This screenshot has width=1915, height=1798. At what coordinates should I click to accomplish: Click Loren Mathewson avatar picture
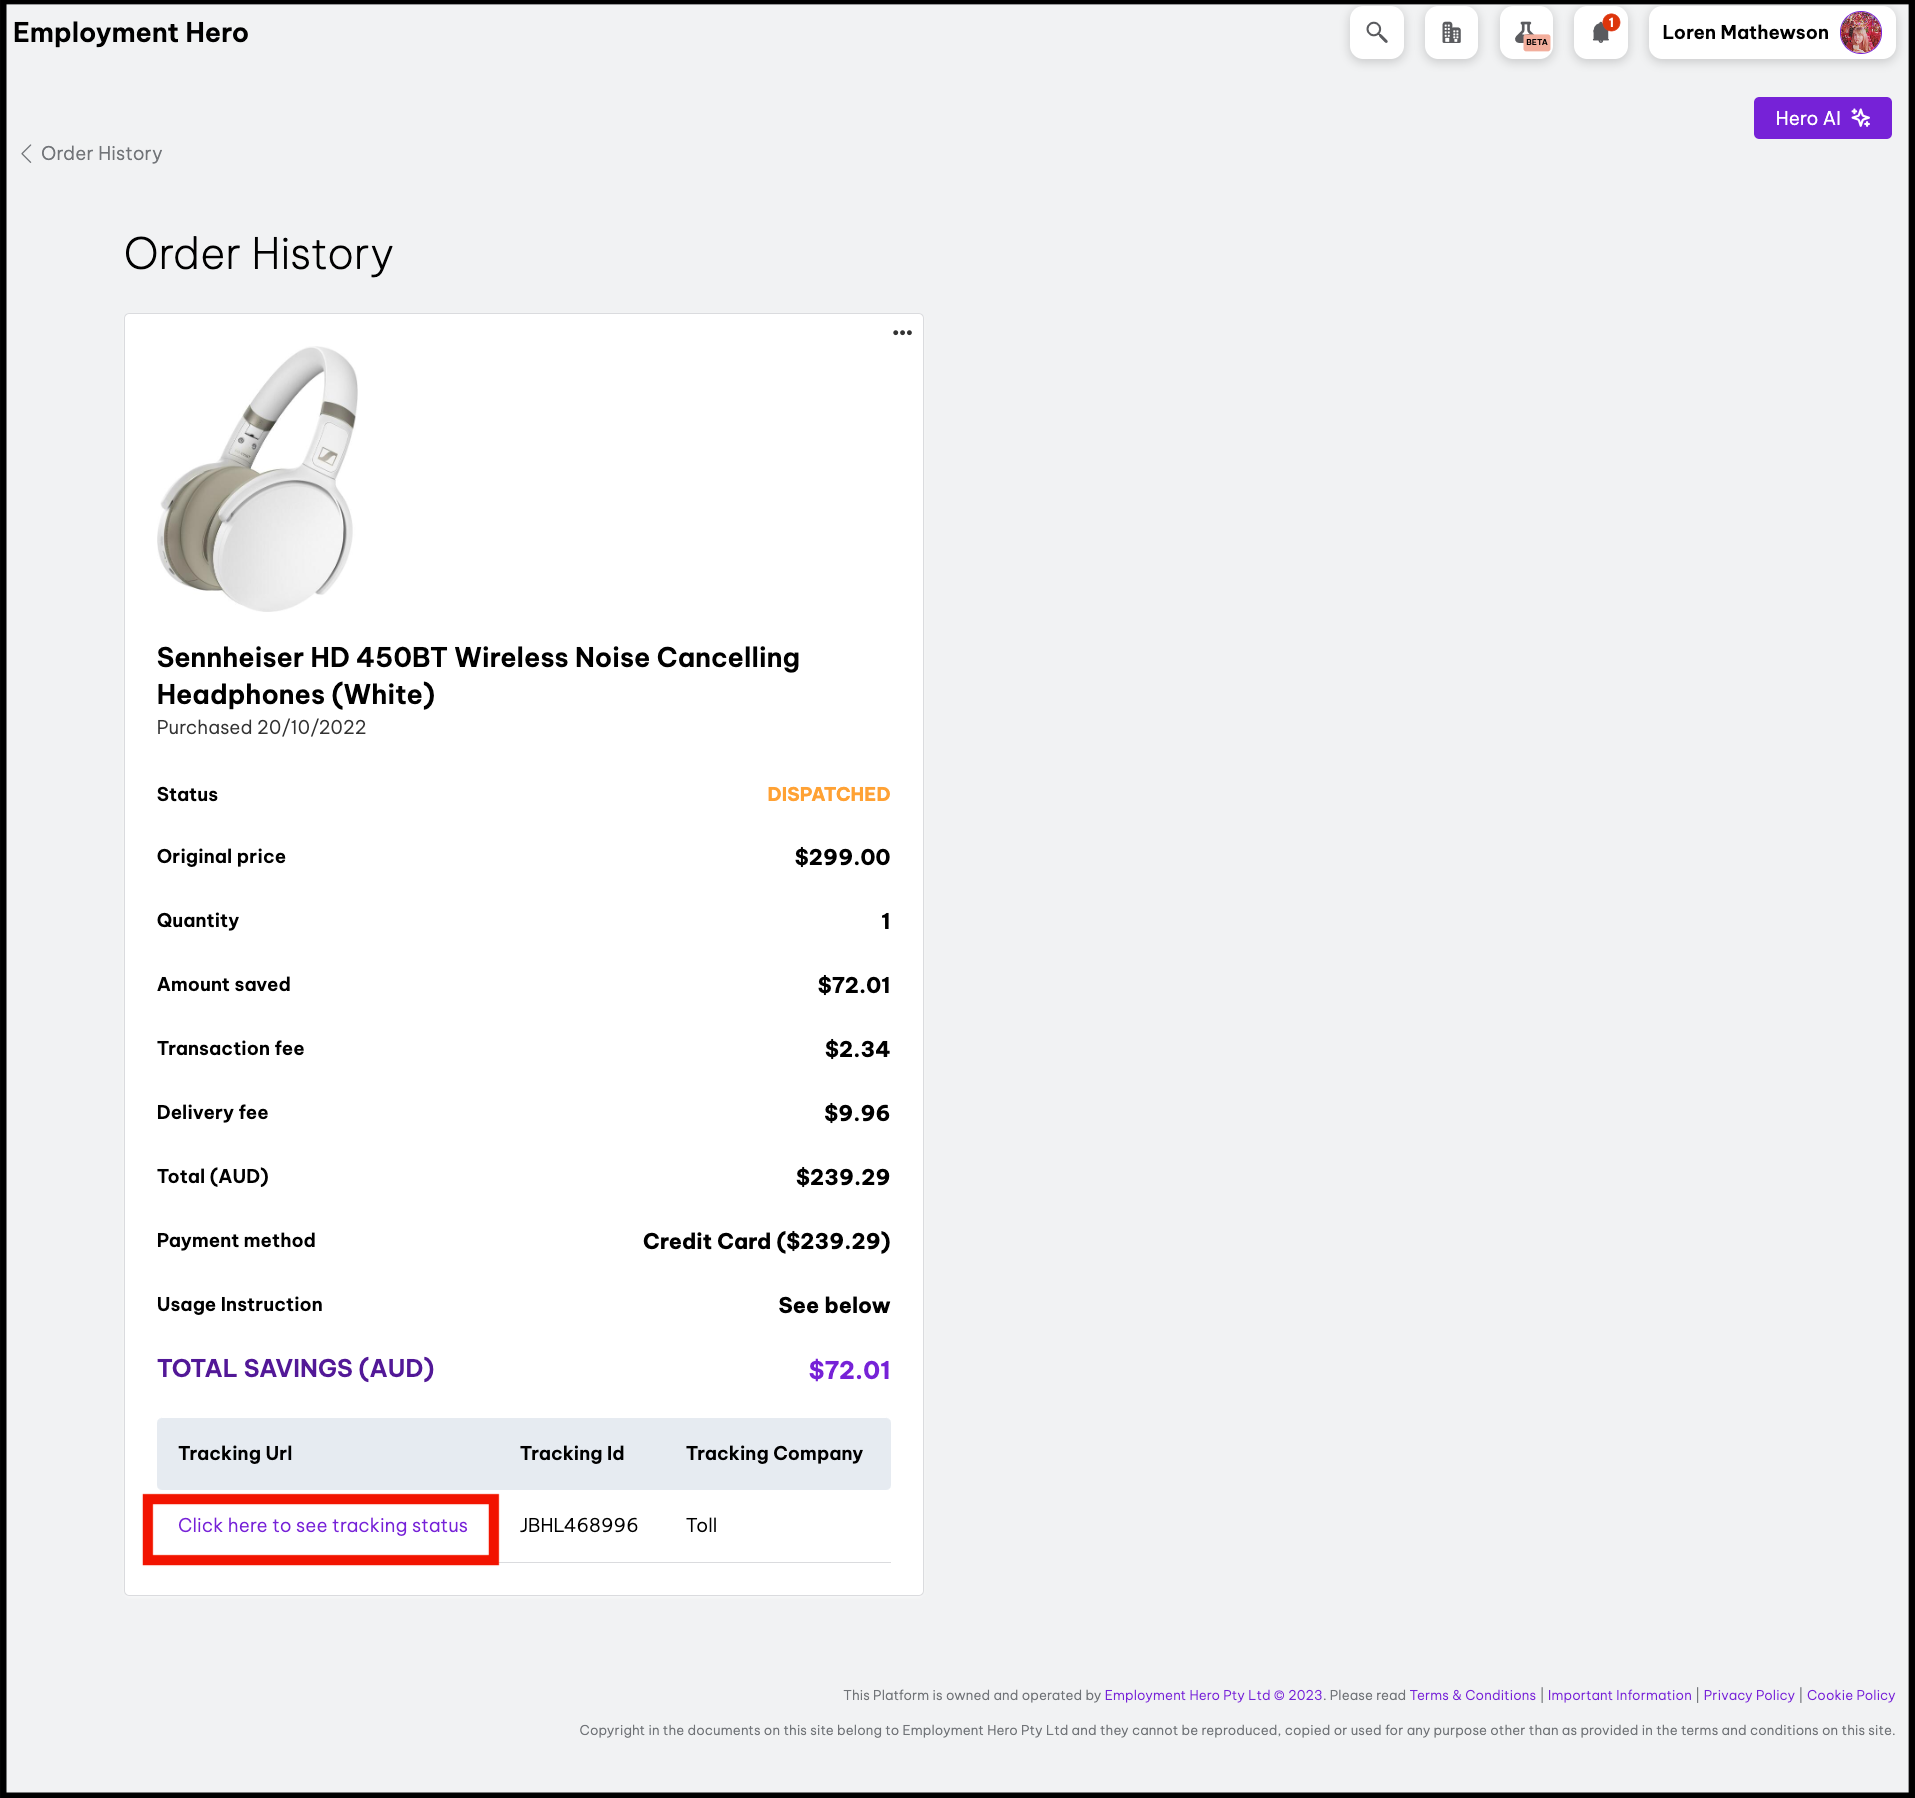1860,33
